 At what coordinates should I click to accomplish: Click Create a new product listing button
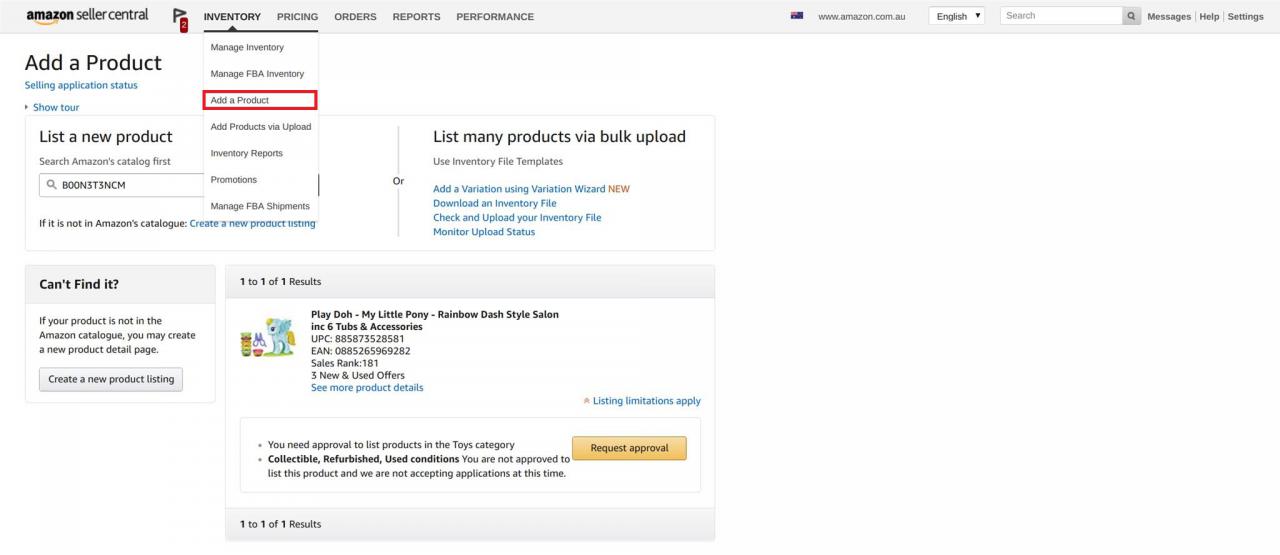(x=111, y=379)
